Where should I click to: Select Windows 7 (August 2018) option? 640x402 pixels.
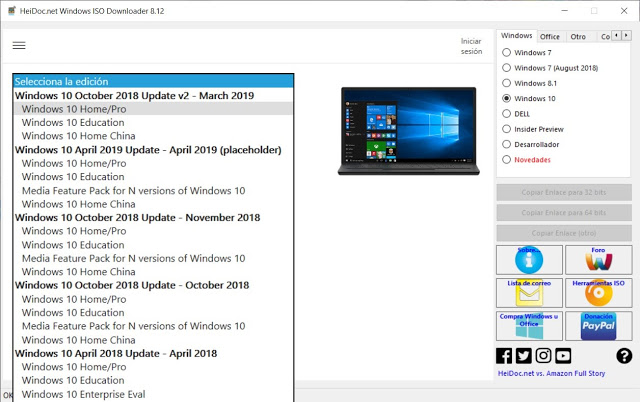tap(507, 68)
